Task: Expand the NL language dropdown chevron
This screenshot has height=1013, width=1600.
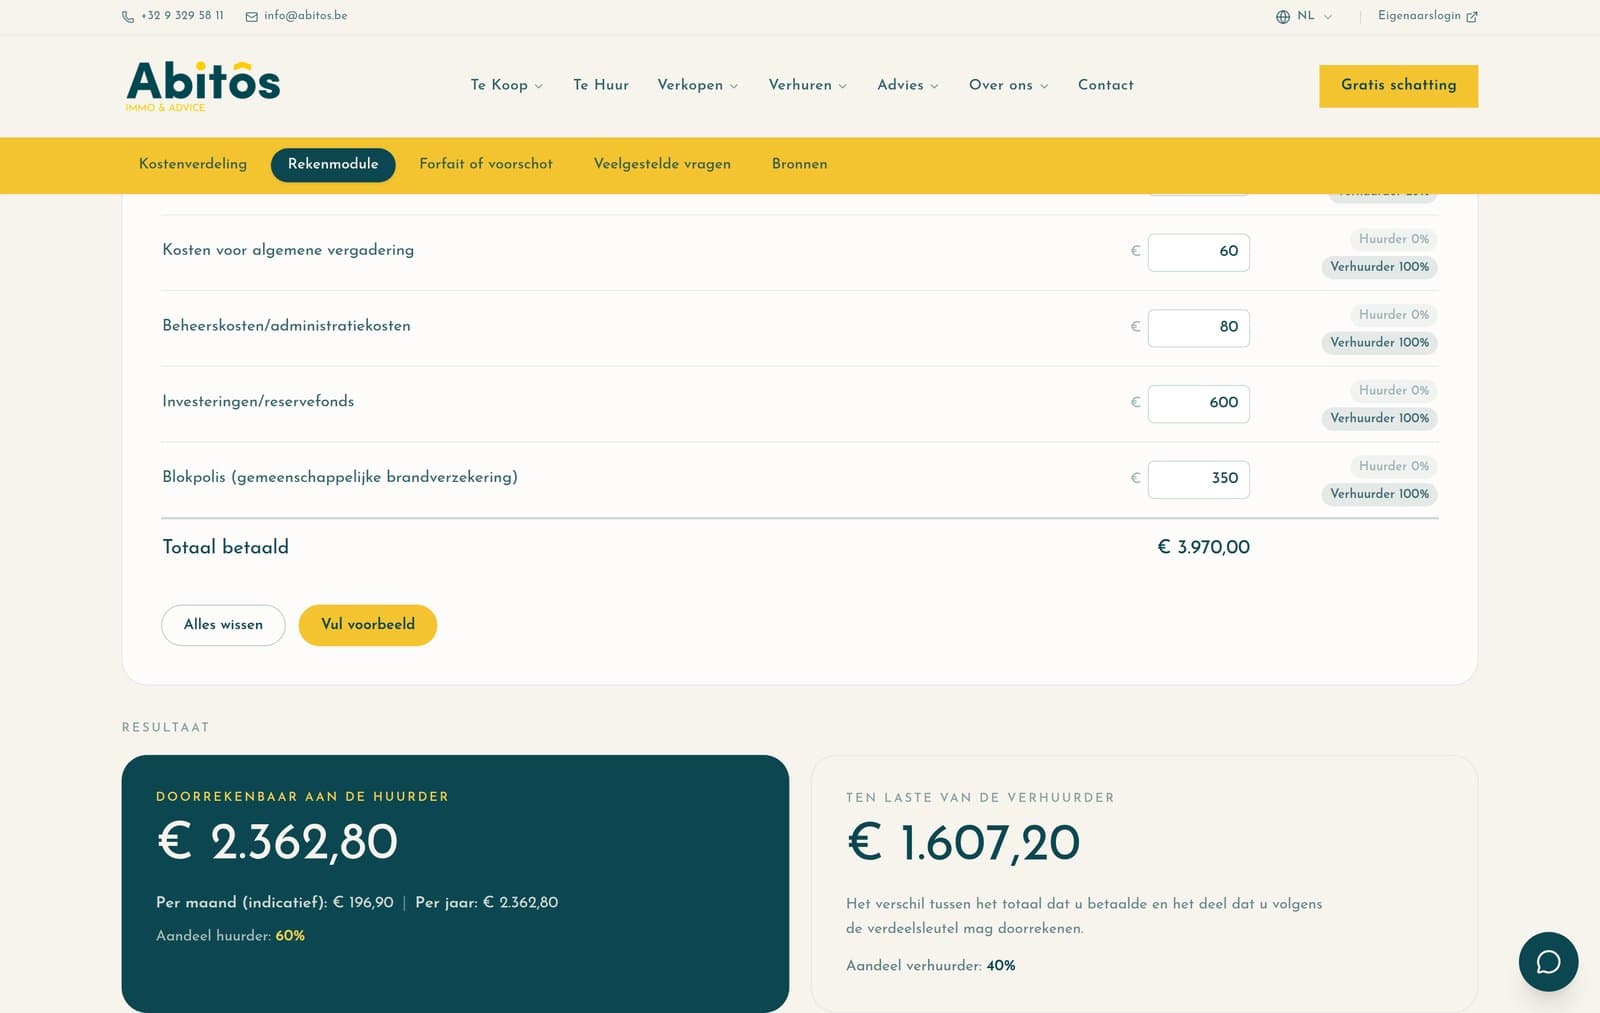Action: [x=1328, y=17]
